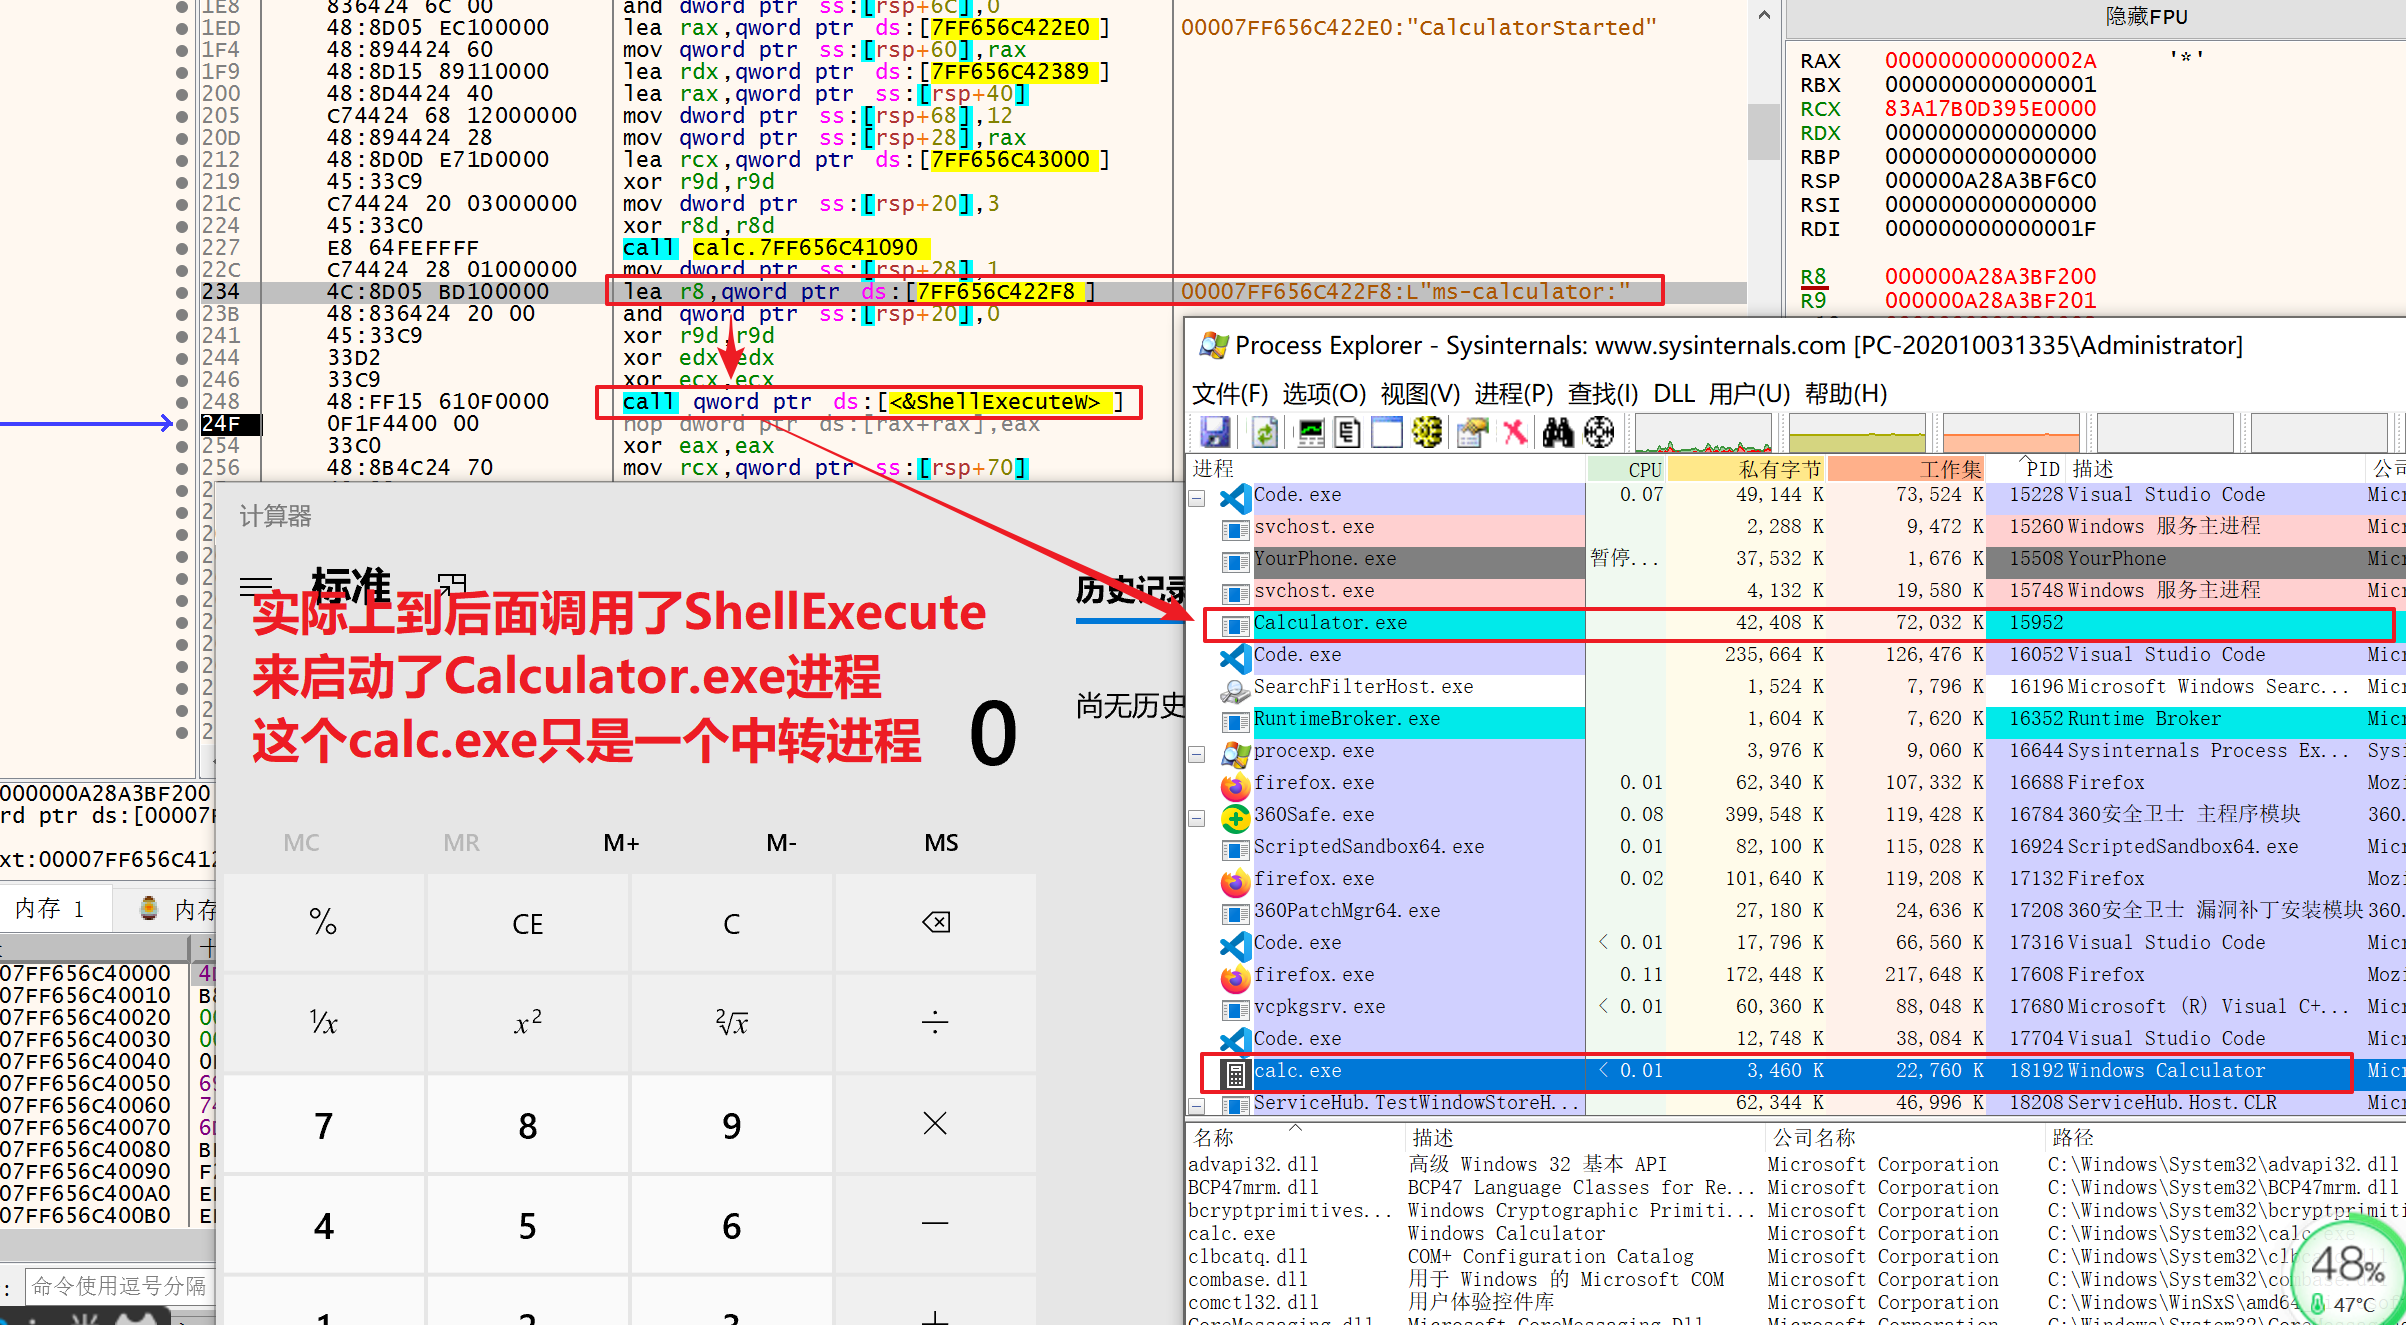2406x1325 pixels.
Task: Open Find Handle or DLL binoculars icon
Action: coord(1557,431)
